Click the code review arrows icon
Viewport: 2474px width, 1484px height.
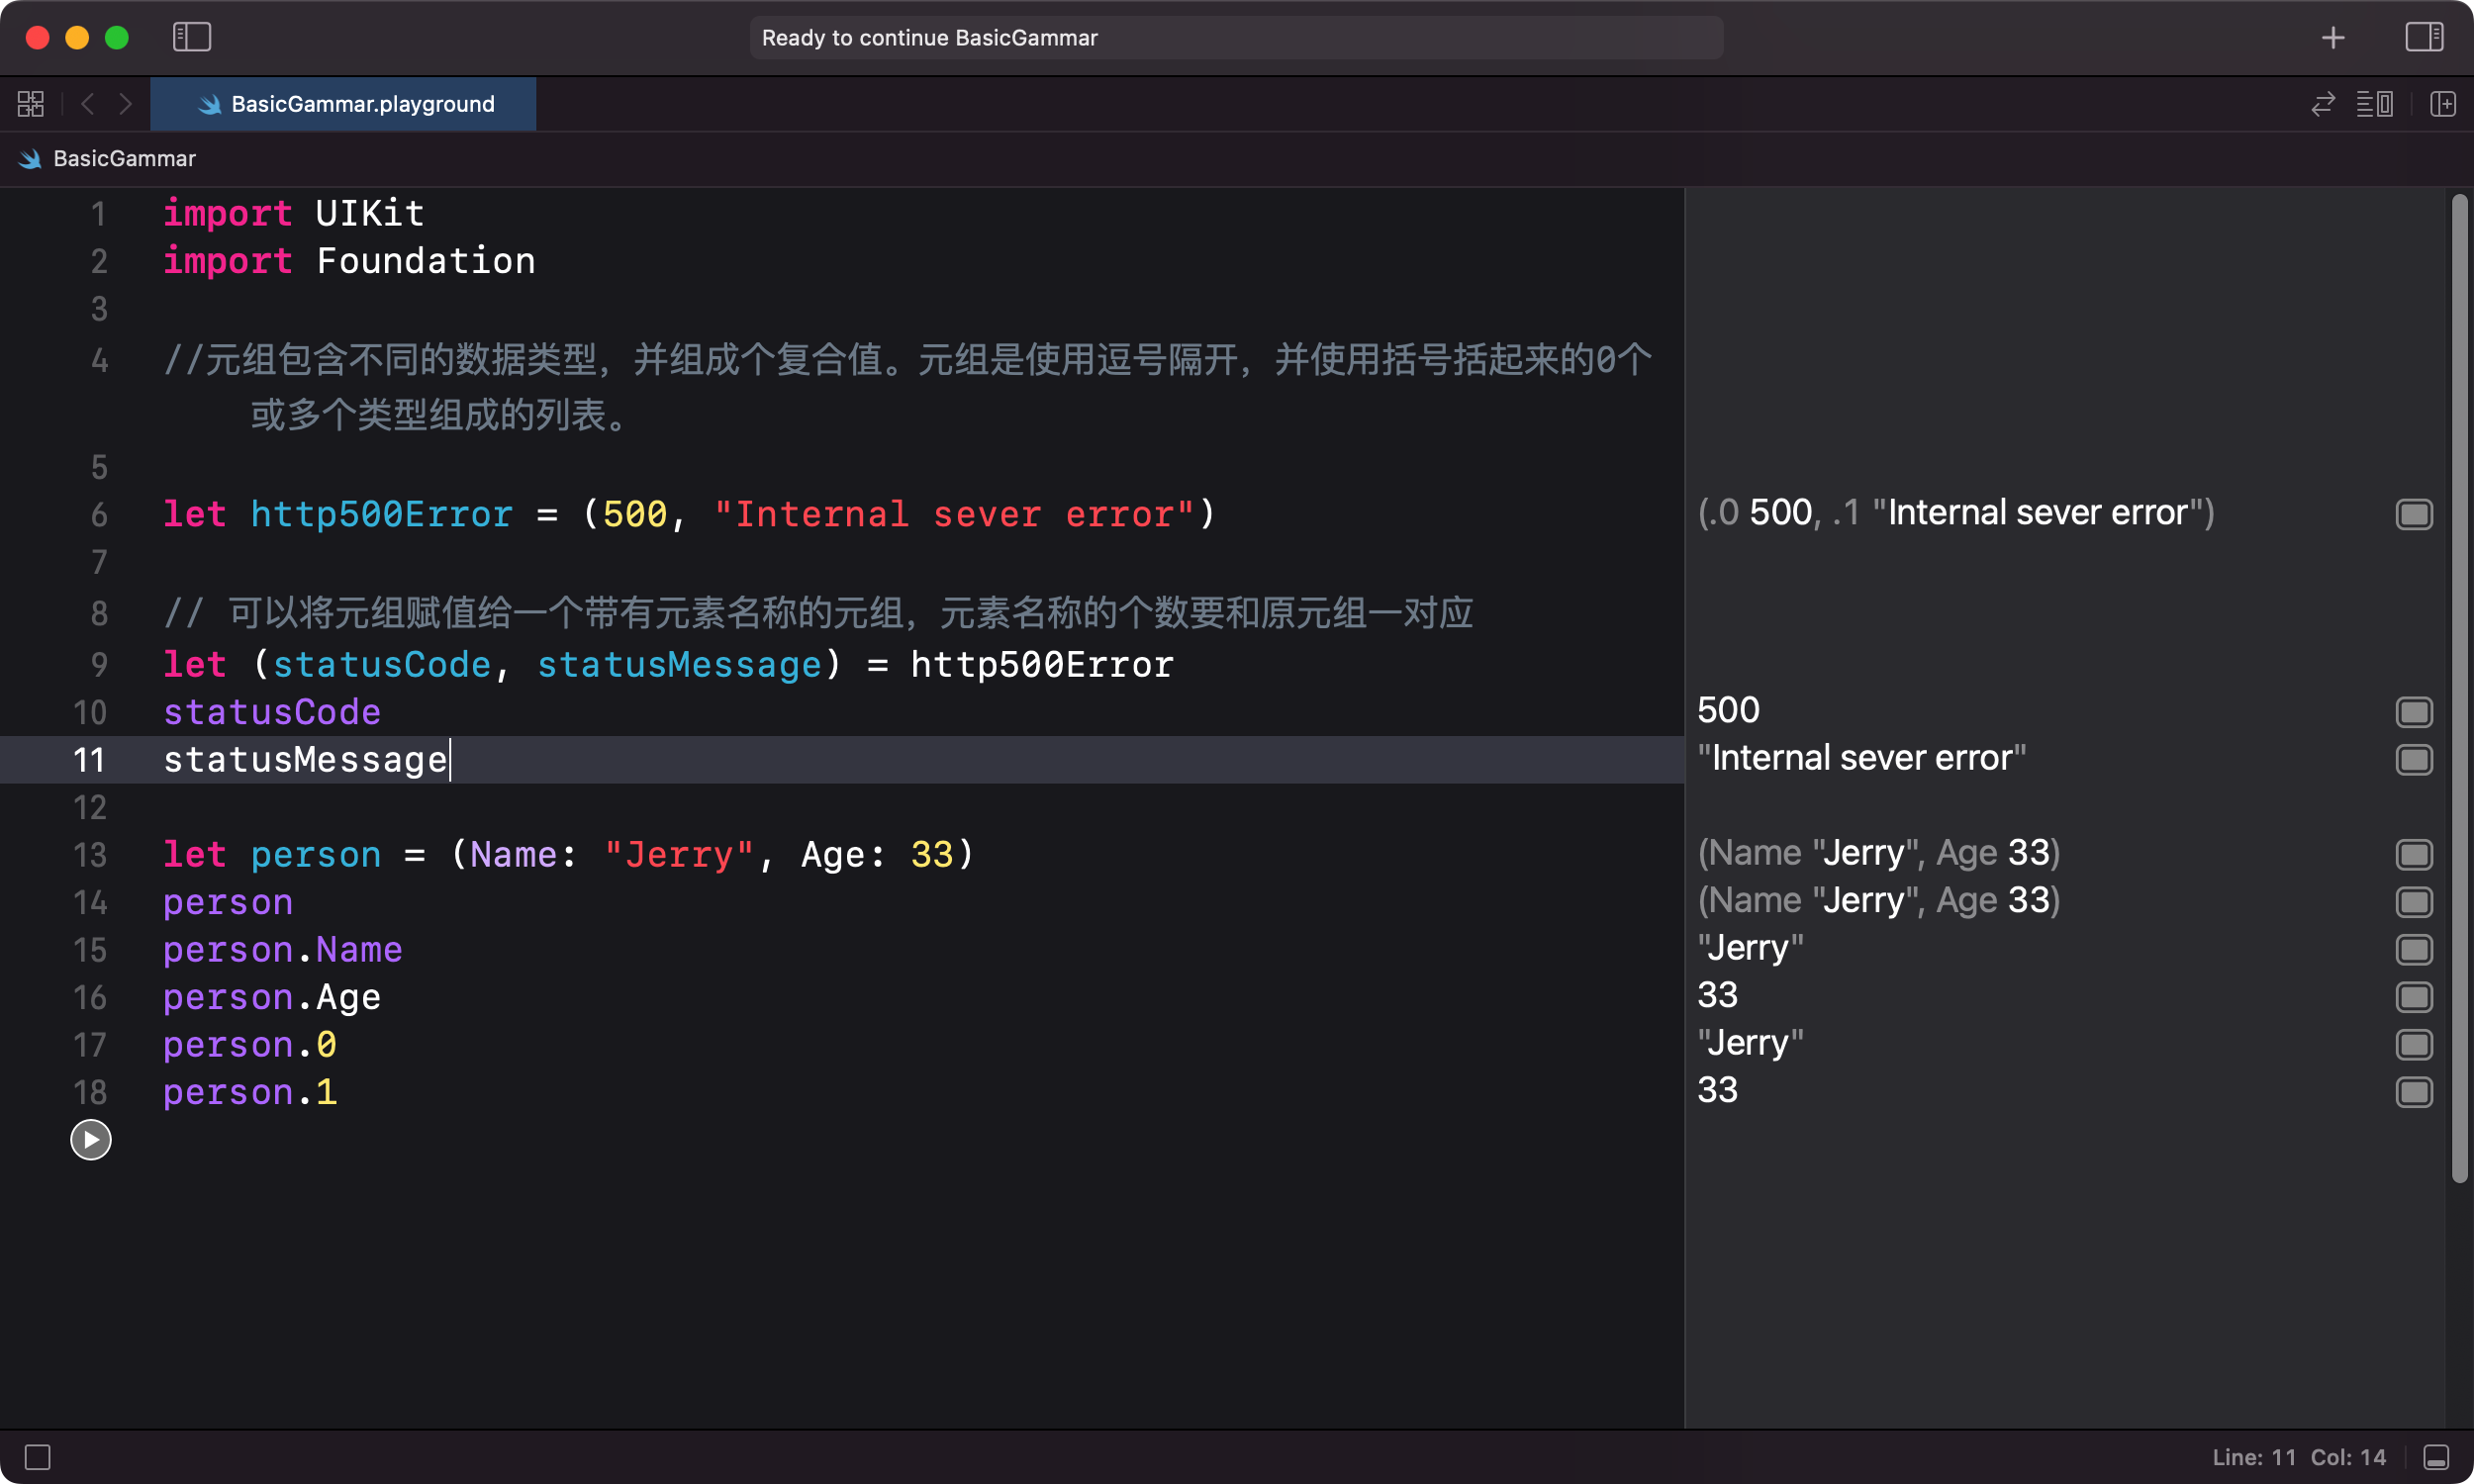(x=2322, y=104)
